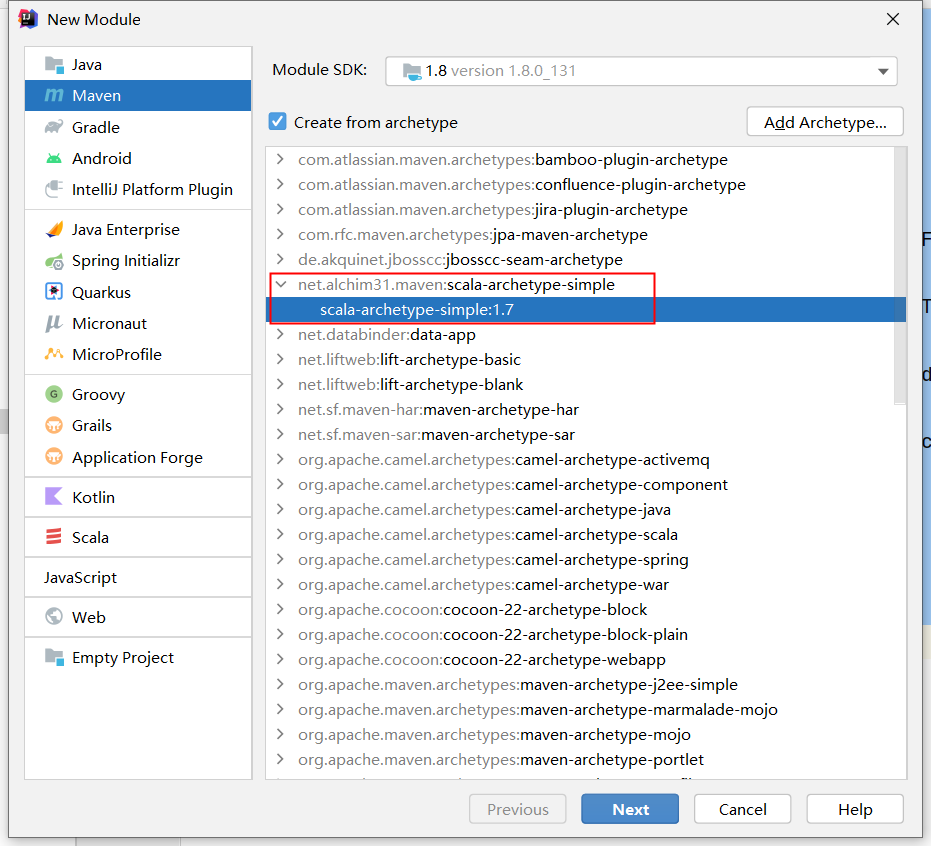Close the New Module dialog
The image size is (931, 846).
[892, 20]
